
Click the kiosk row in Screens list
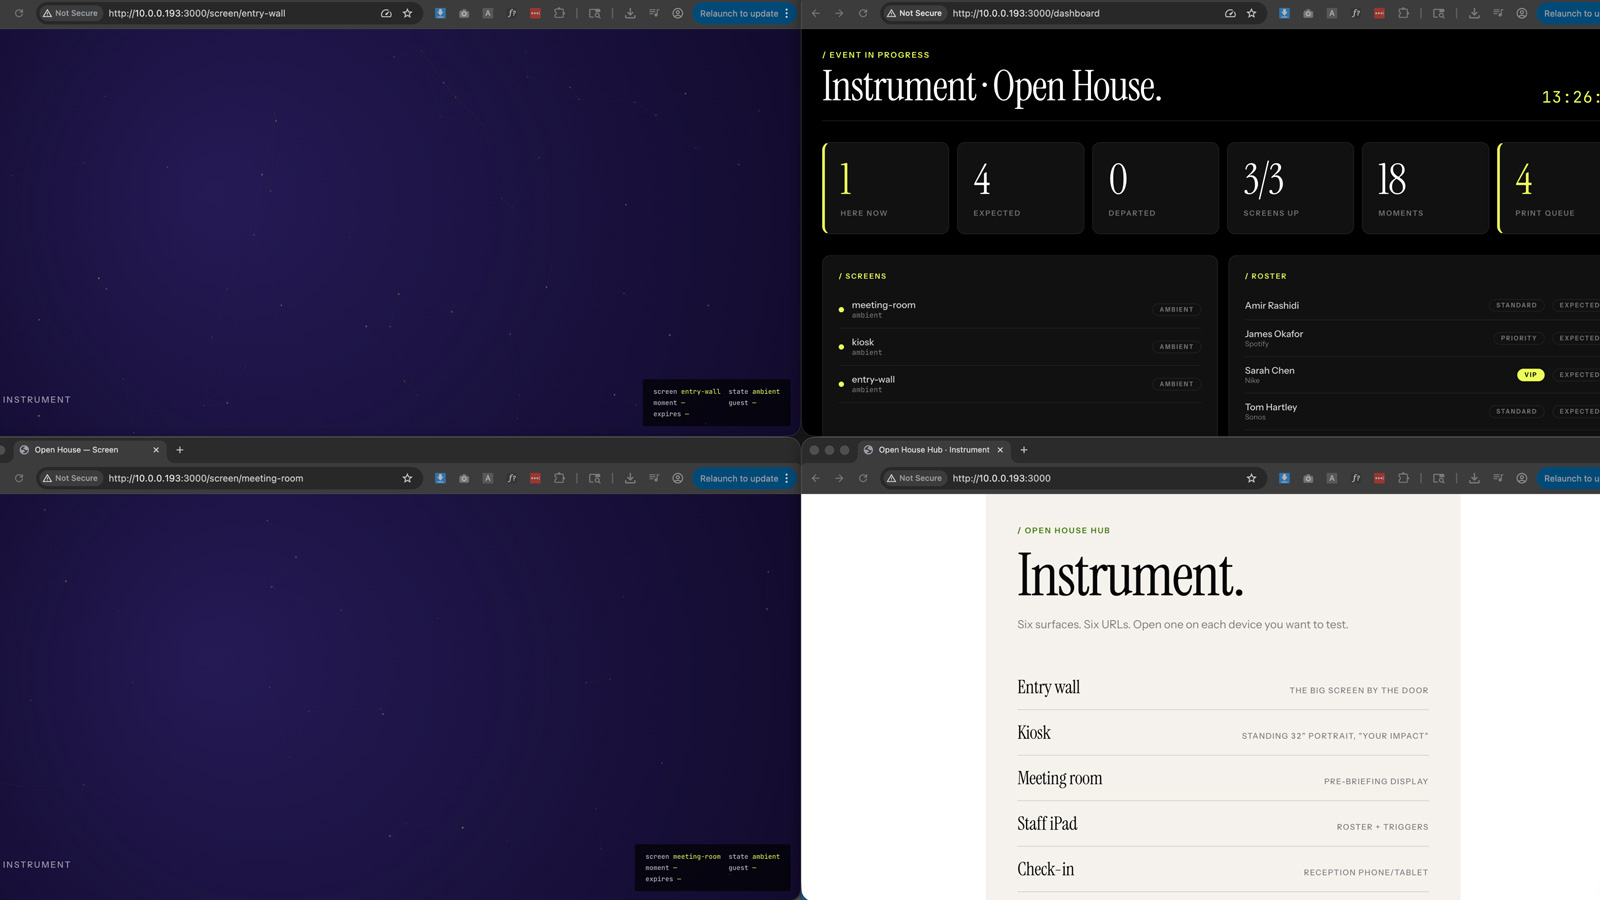point(1020,346)
